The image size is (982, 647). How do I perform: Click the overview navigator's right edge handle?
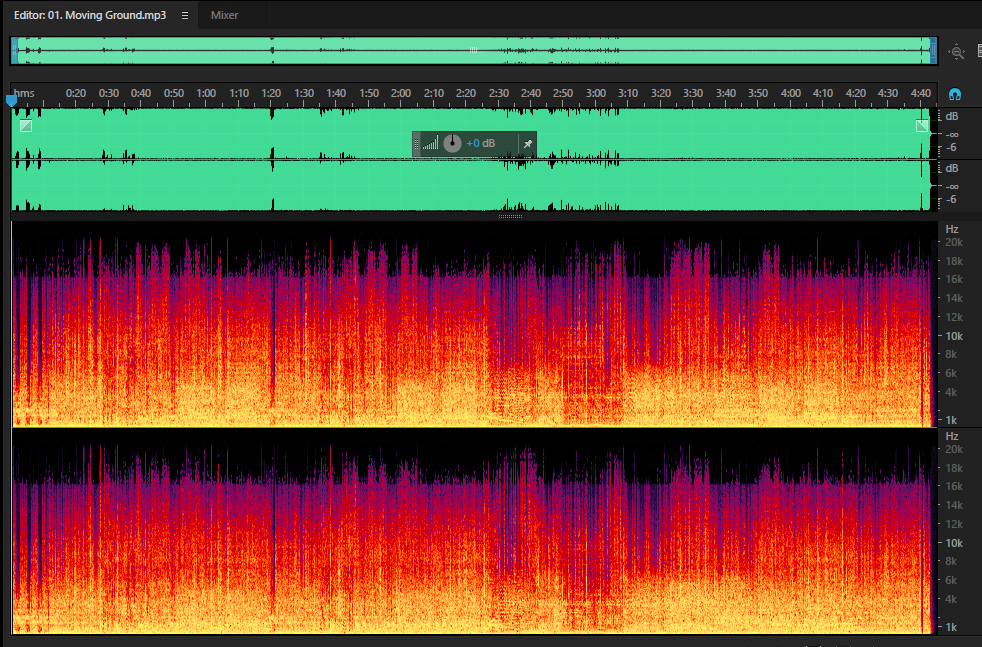[933, 51]
